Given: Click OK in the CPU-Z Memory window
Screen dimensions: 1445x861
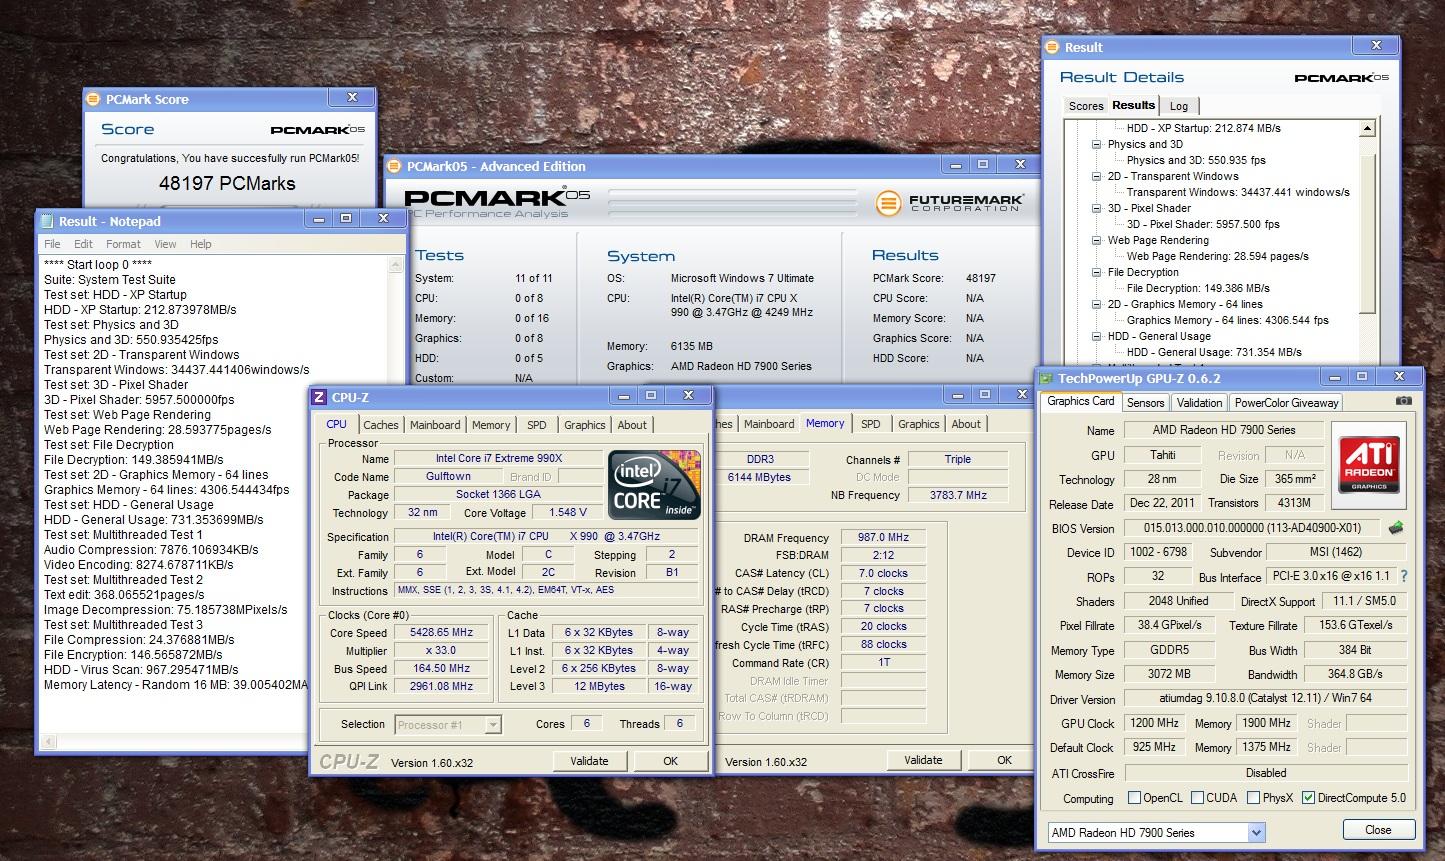Looking at the screenshot, I should [x=1004, y=760].
